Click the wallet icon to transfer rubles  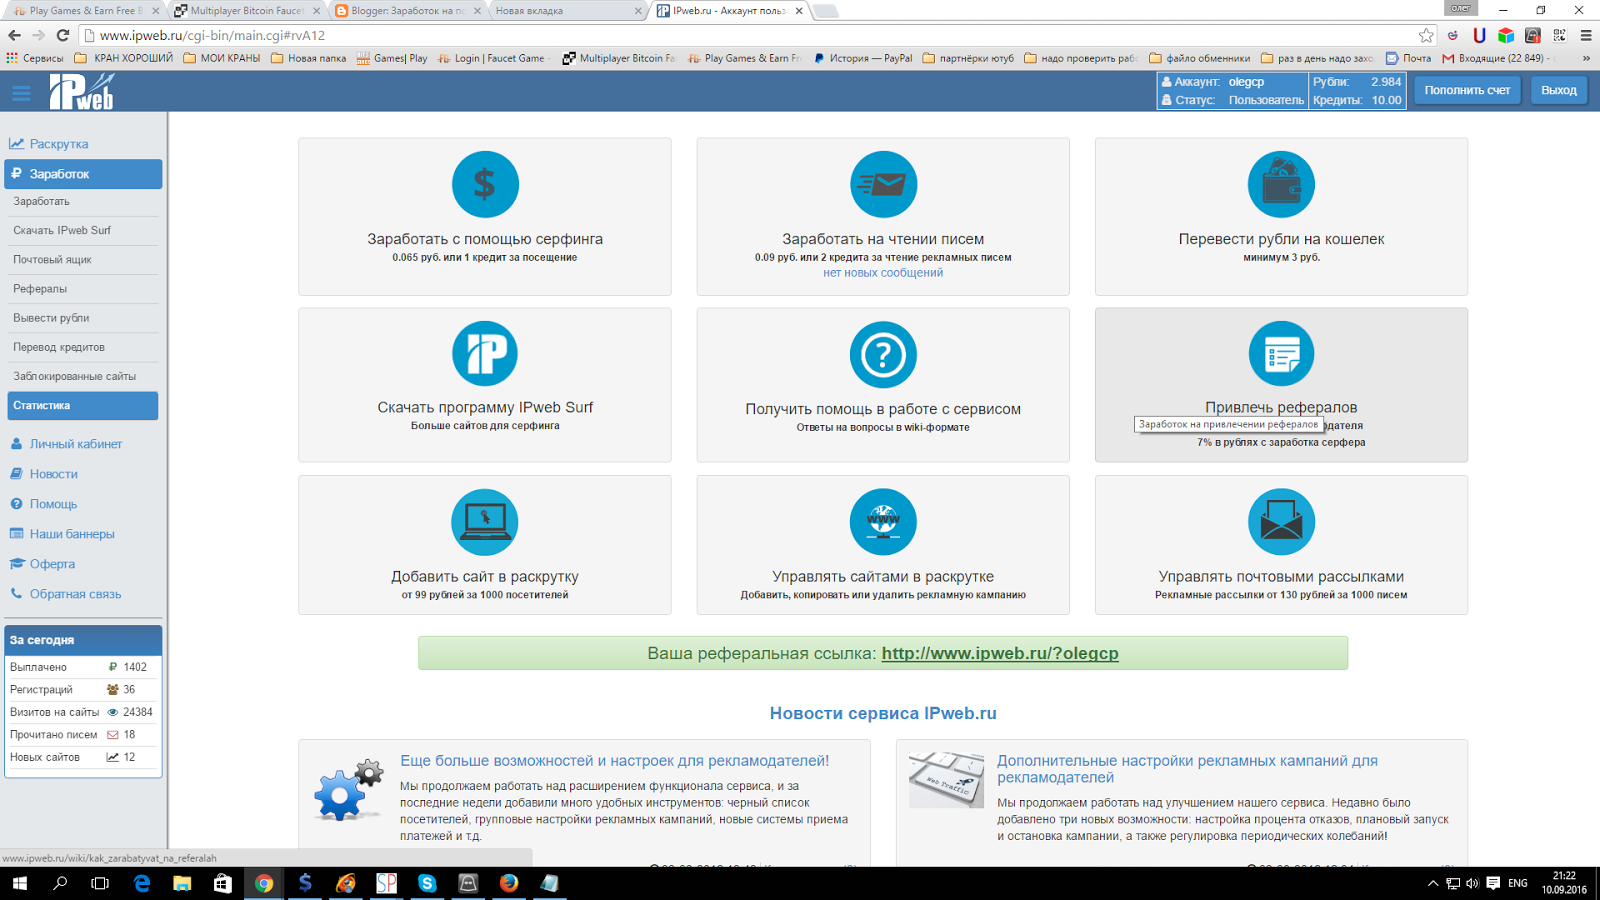tap(1281, 185)
